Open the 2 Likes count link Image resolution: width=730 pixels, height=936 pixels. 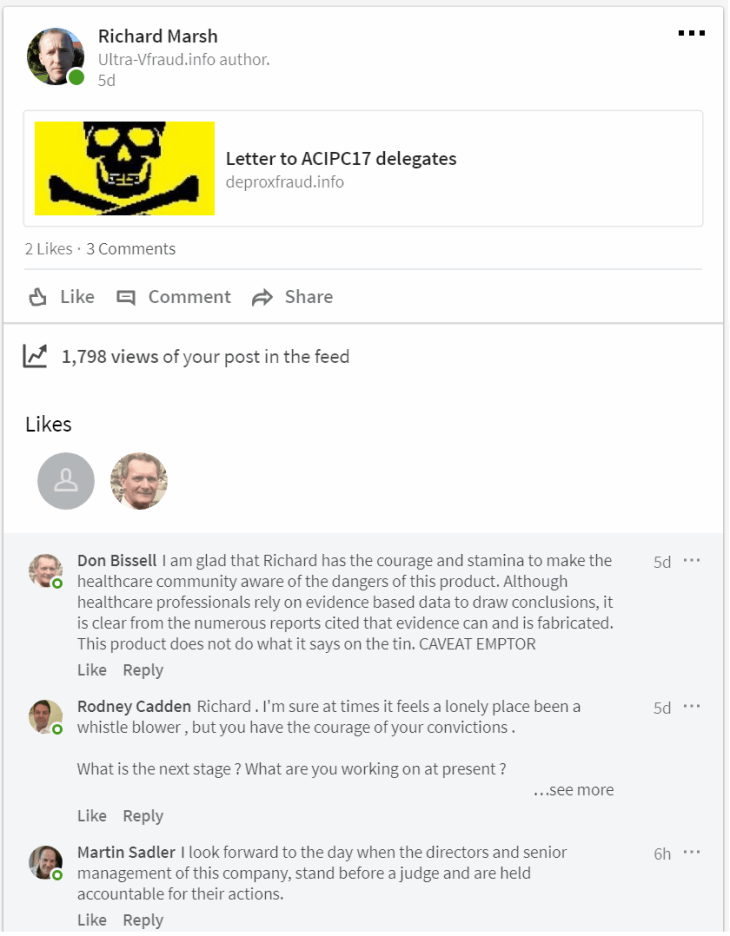tap(48, 249)
